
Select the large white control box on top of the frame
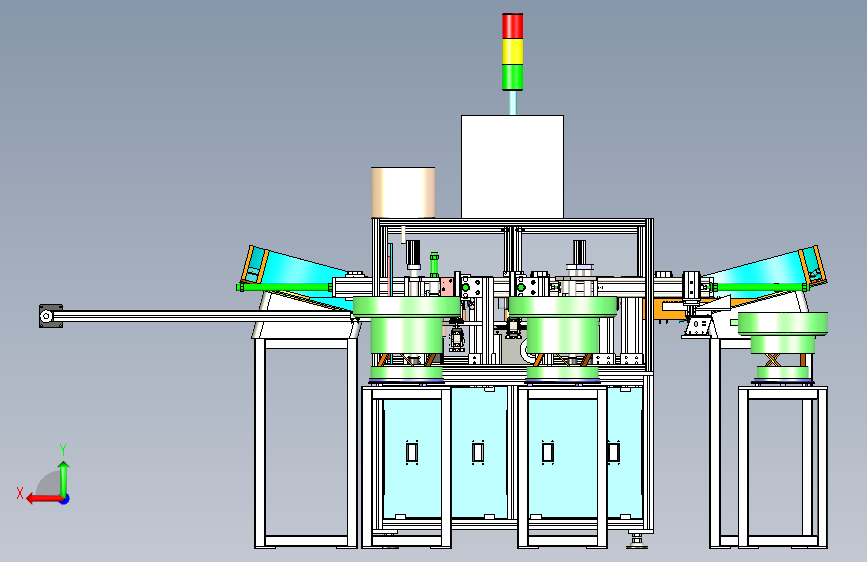click(x=513, y=166)
